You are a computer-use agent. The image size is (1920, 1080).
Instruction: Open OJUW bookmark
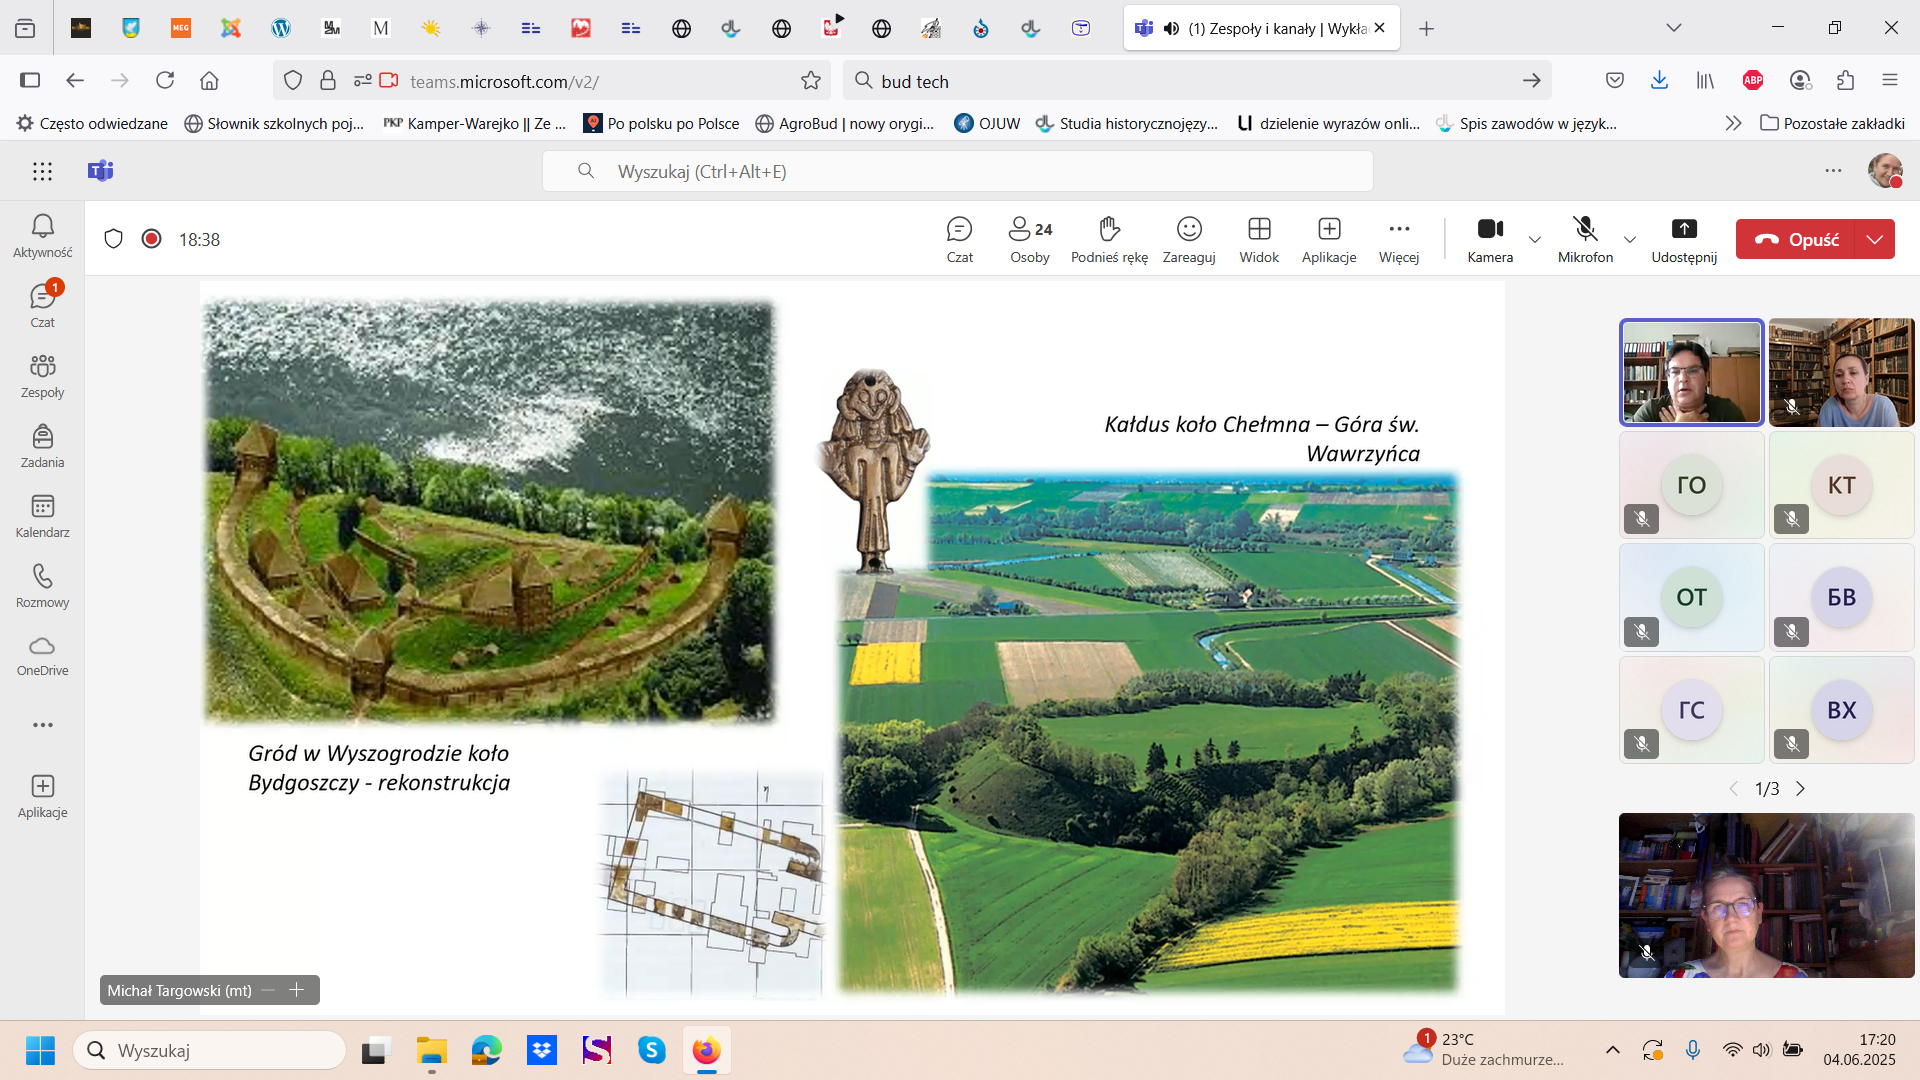pyautogui.click(x=987, y=123)
